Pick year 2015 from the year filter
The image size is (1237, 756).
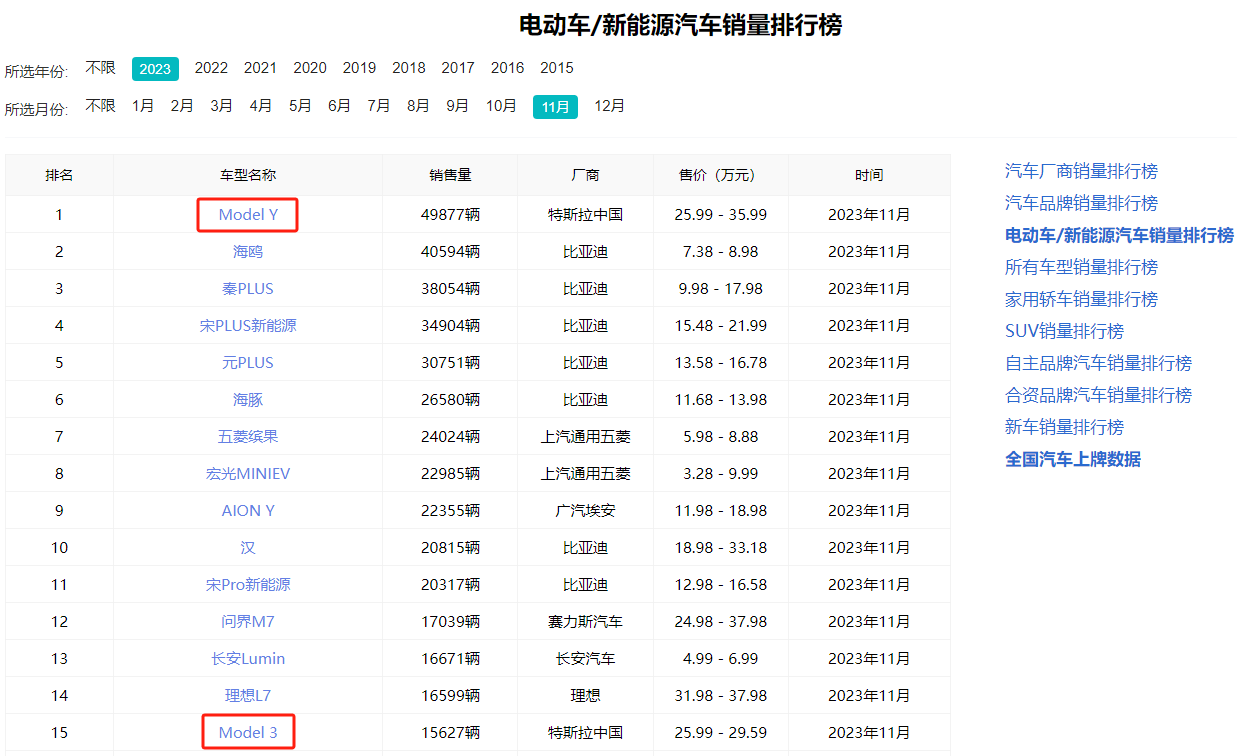tap(557, 68)
